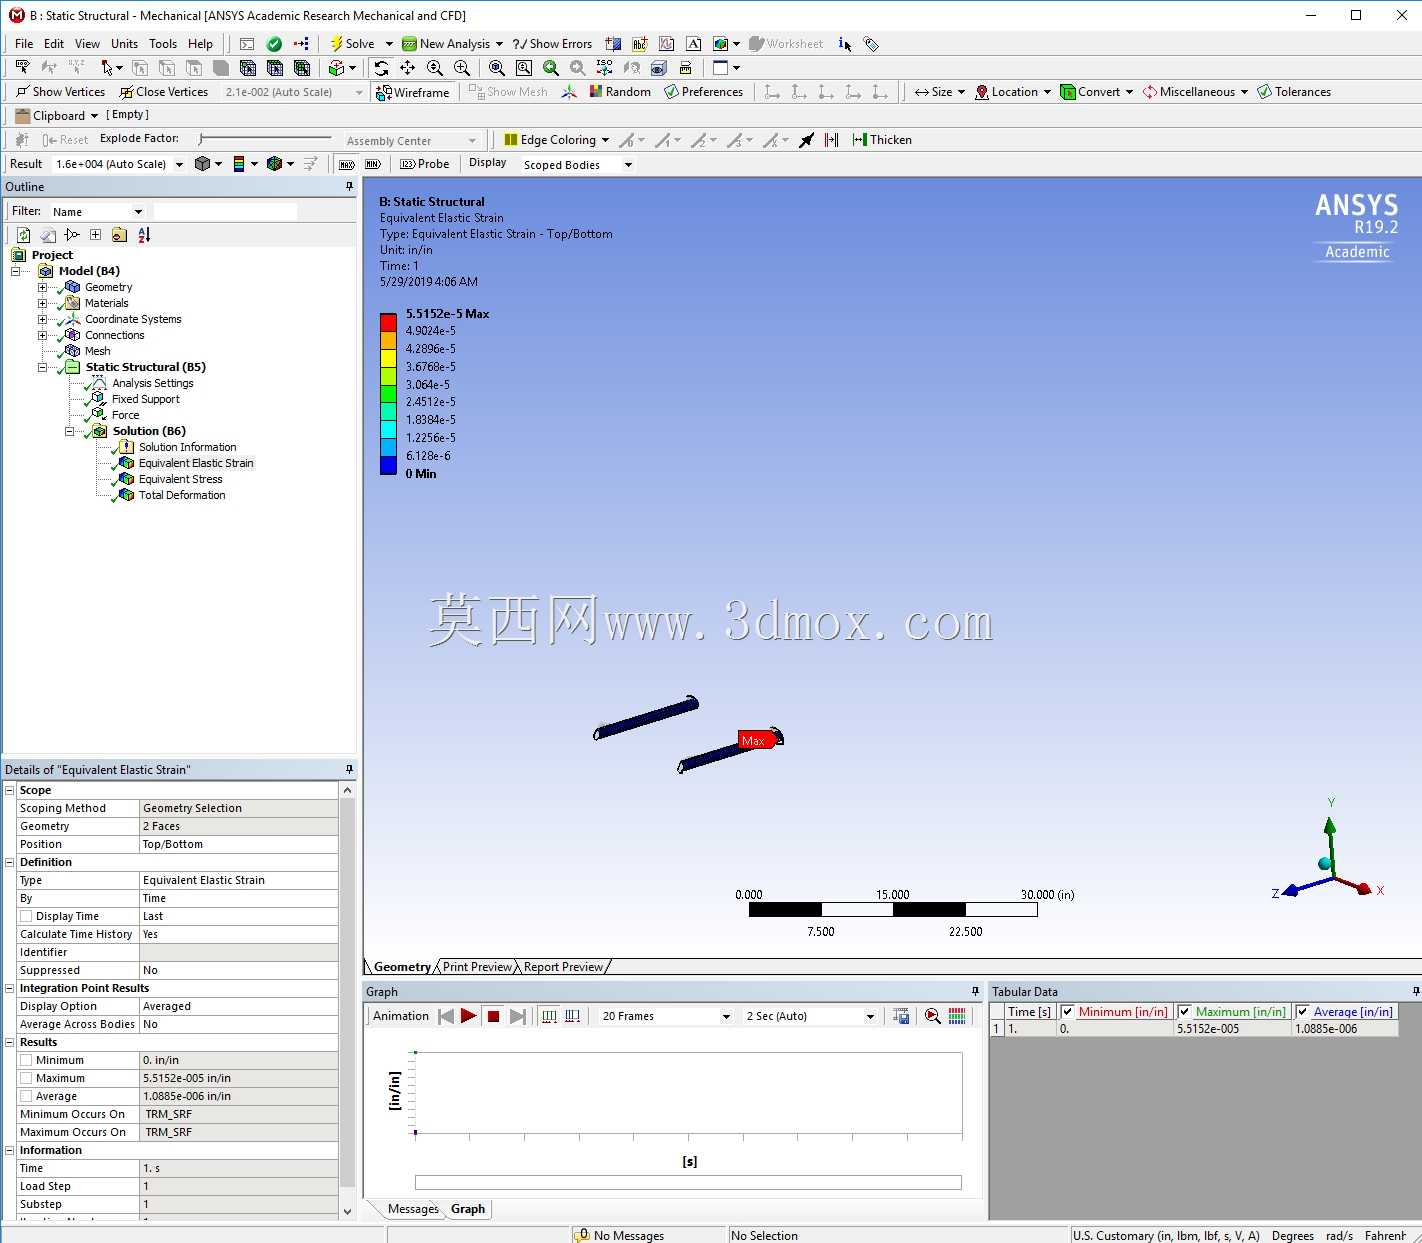Collapse the Static Structural (B5) node
This screenshot has height=1243, width=1422.
42,367
